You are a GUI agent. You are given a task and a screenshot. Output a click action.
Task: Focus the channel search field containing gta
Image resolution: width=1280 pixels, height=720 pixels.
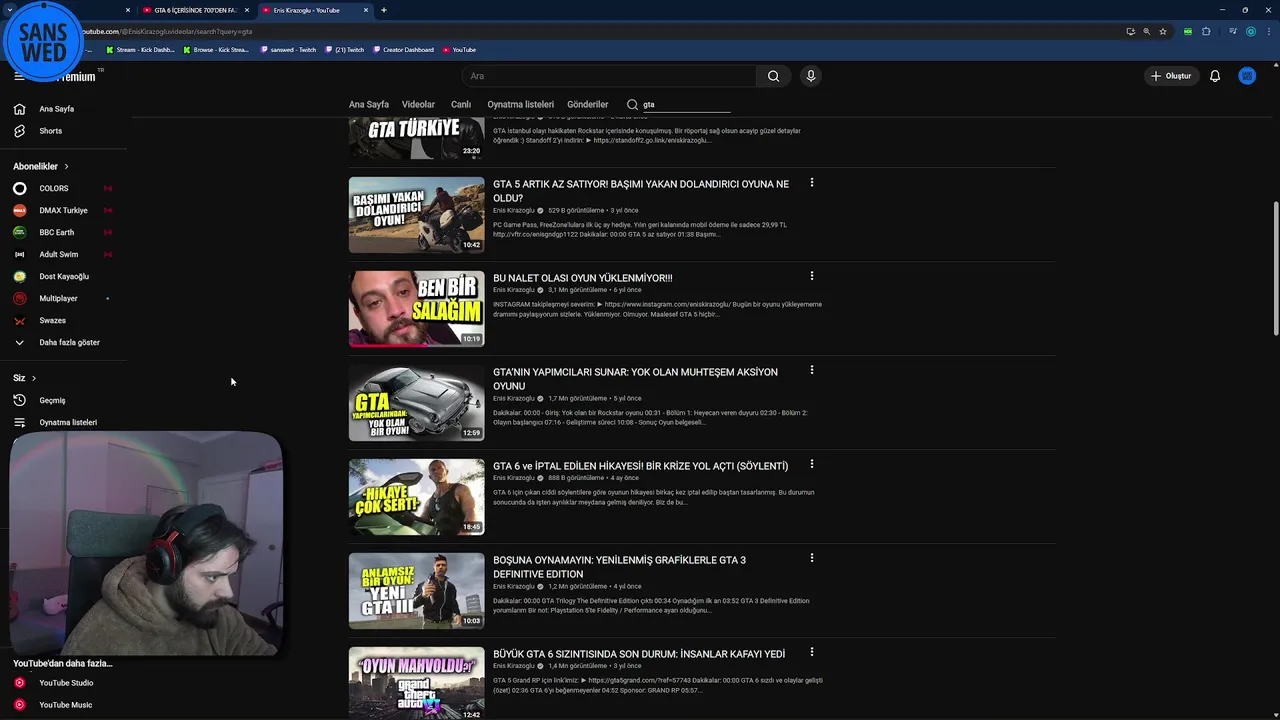686,104
